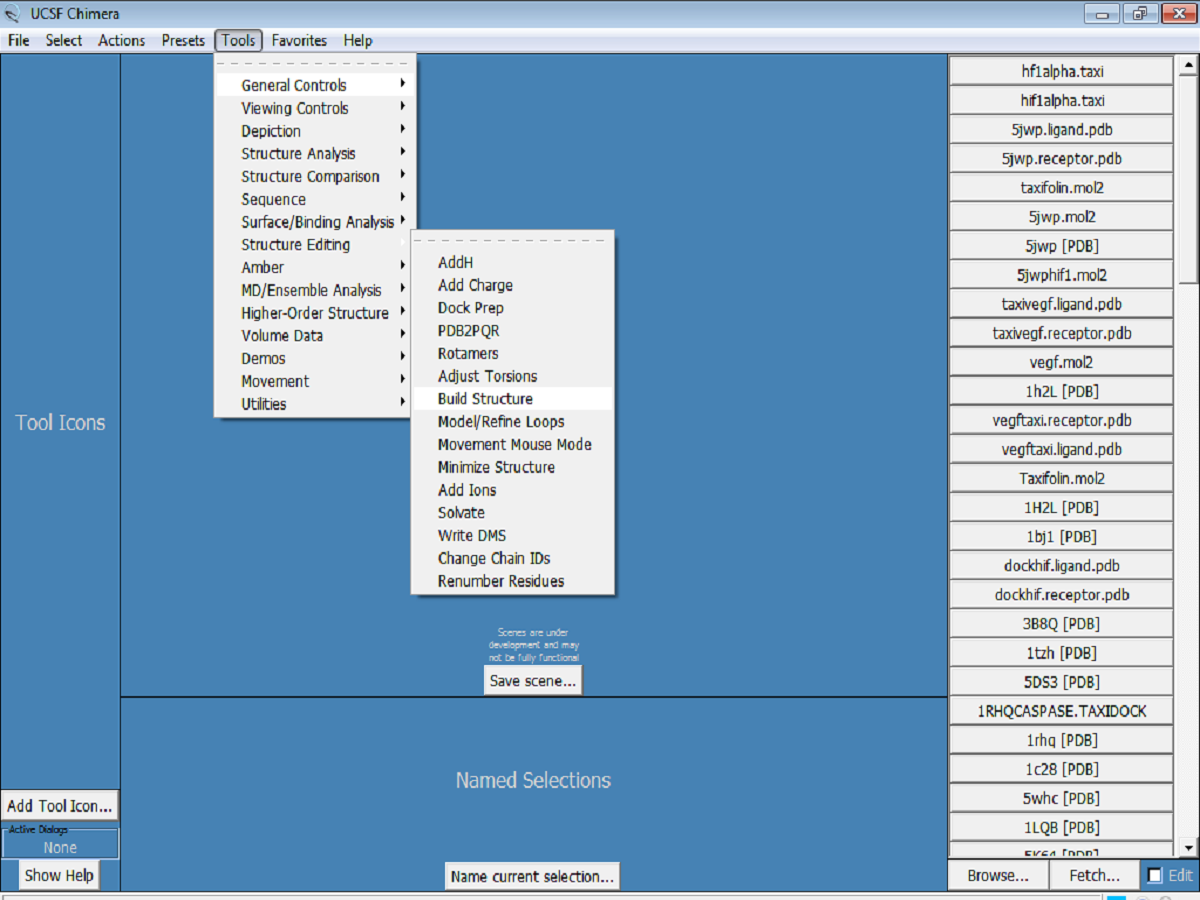Open recent file taxifolin.mol2
The image size is (1200, 900).
[1061, 188]
